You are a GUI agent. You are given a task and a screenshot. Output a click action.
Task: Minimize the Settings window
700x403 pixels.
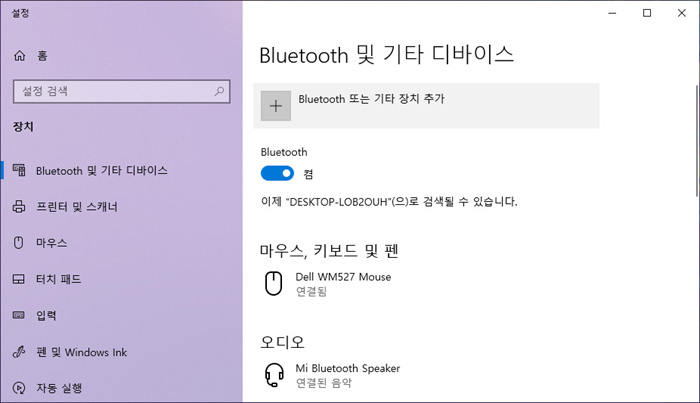pos(612,13)
